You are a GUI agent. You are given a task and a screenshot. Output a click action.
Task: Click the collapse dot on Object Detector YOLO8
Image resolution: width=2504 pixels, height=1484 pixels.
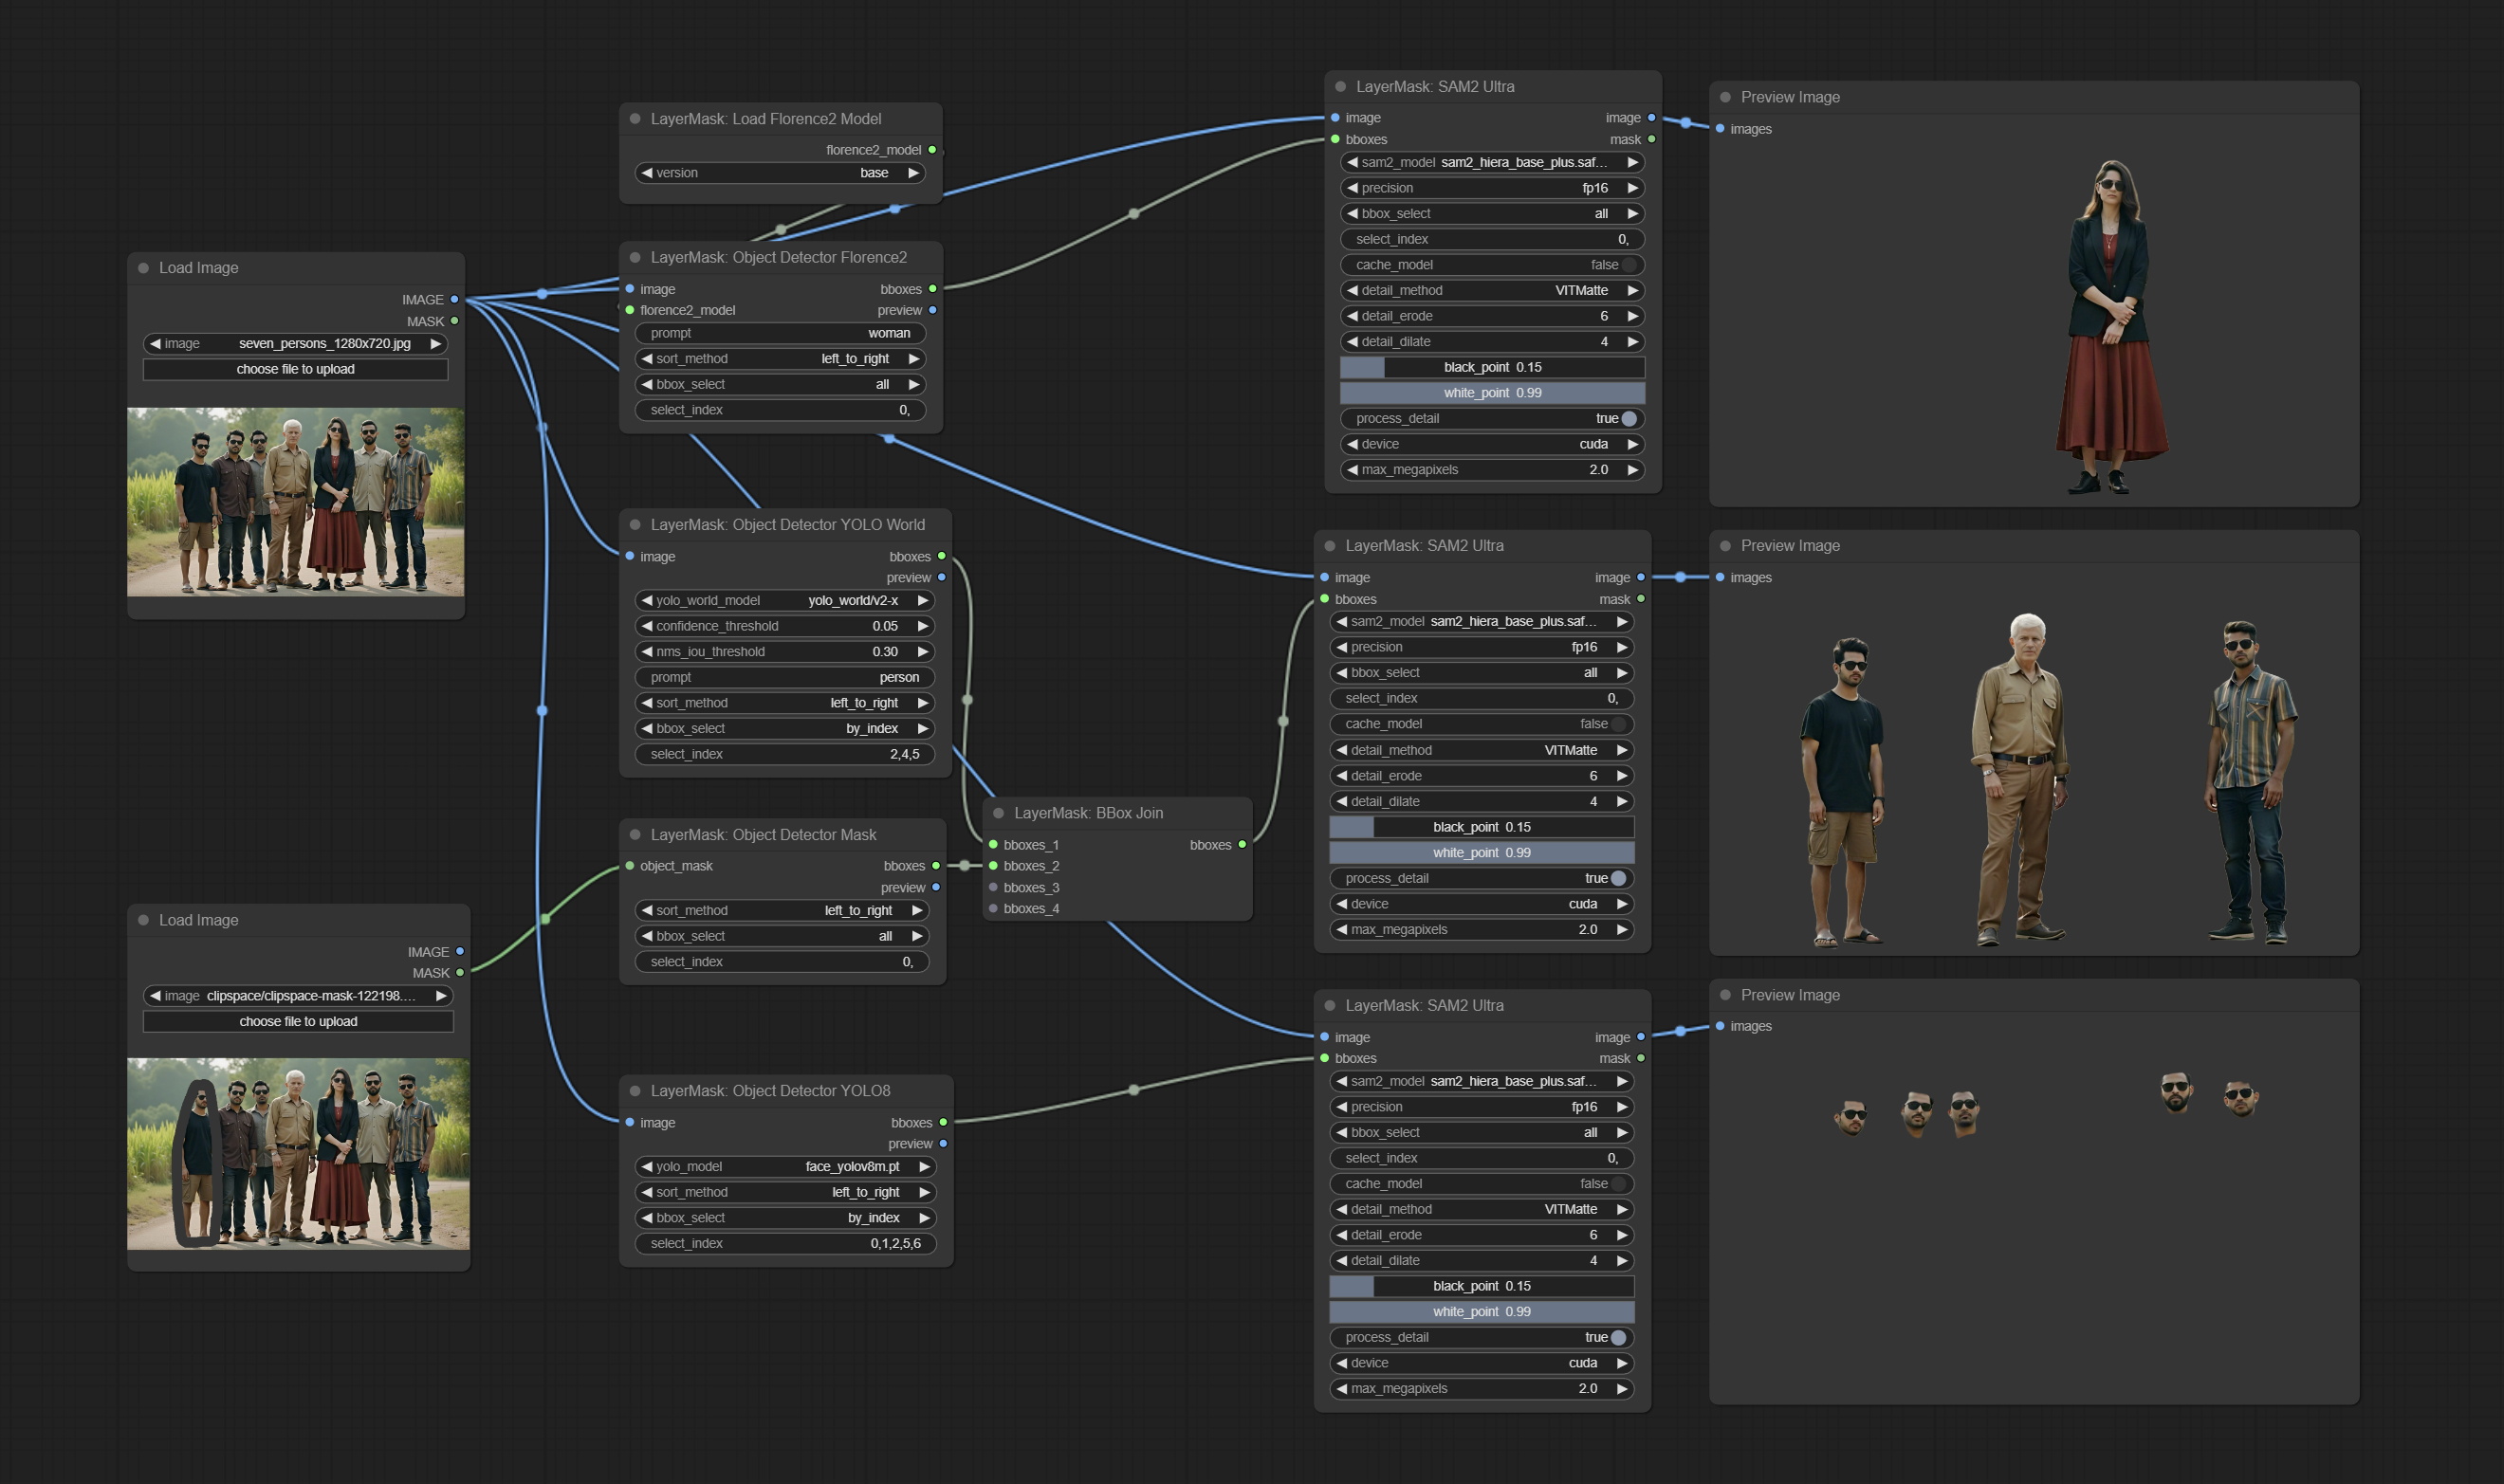click(x=635, y=1091)
